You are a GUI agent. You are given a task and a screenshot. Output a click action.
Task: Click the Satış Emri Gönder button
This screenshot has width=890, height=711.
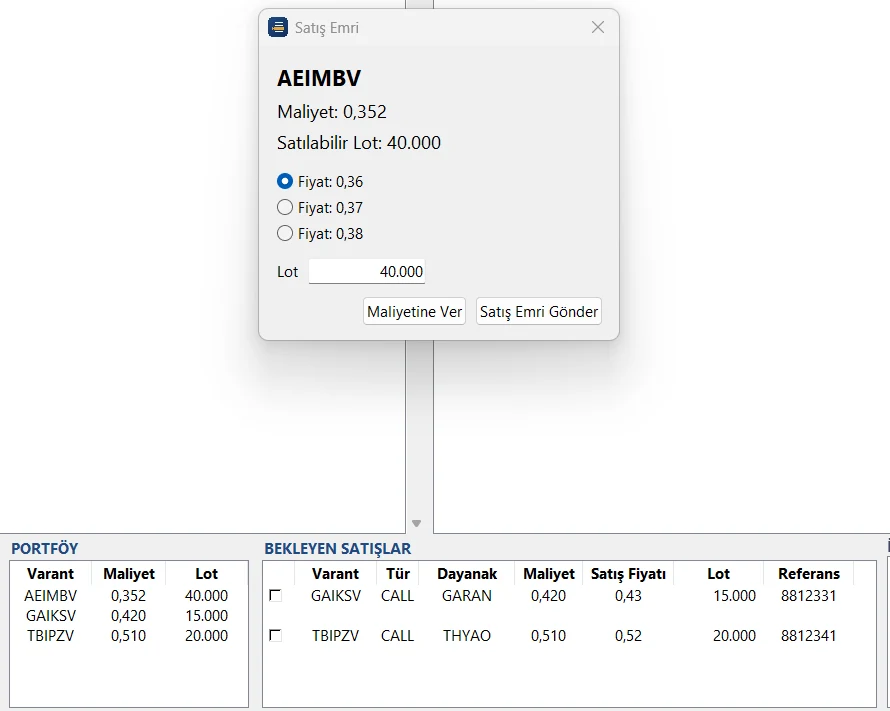[x=539, y=312]
